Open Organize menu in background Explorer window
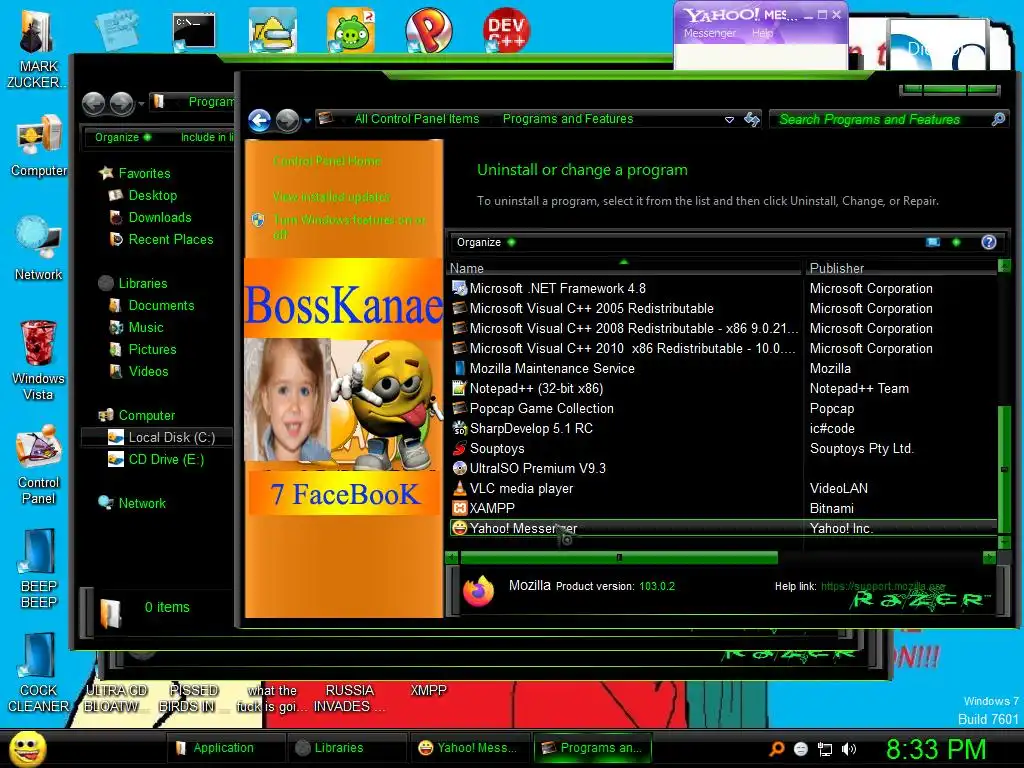This screenshot has height=768, width=1024. pos(123,137)
